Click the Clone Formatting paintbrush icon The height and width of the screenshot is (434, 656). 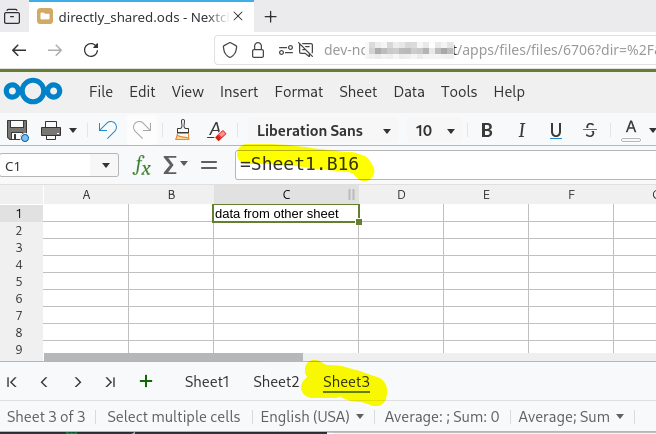tap(182, 130)
